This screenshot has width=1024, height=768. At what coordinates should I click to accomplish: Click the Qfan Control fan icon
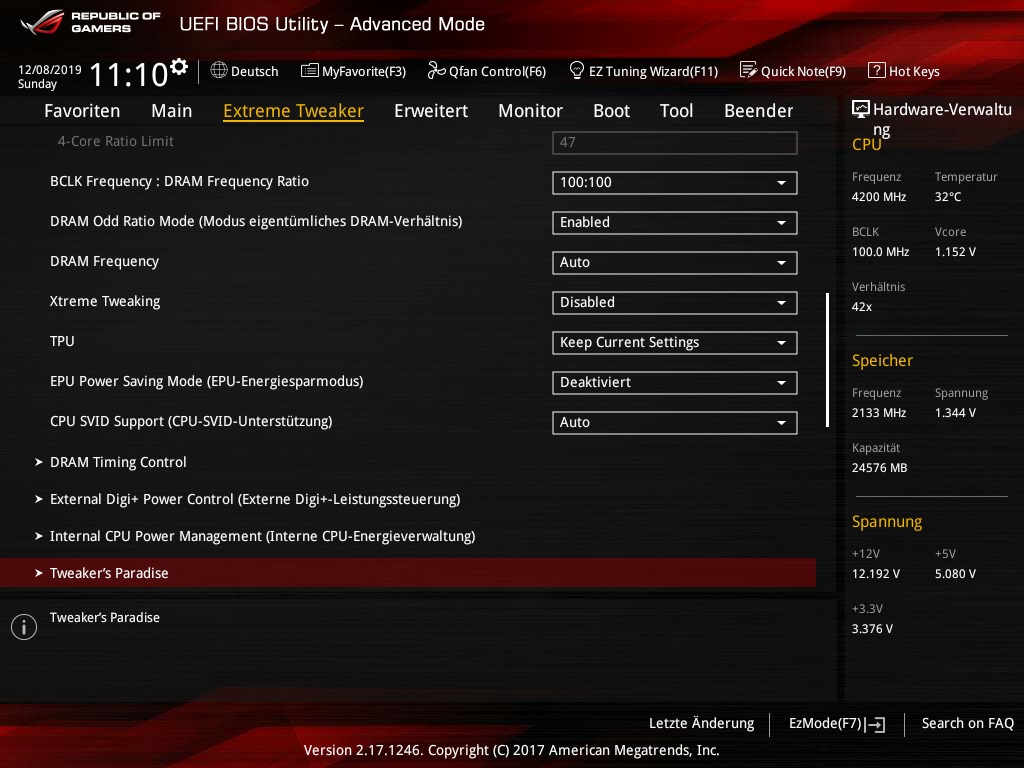436,70
